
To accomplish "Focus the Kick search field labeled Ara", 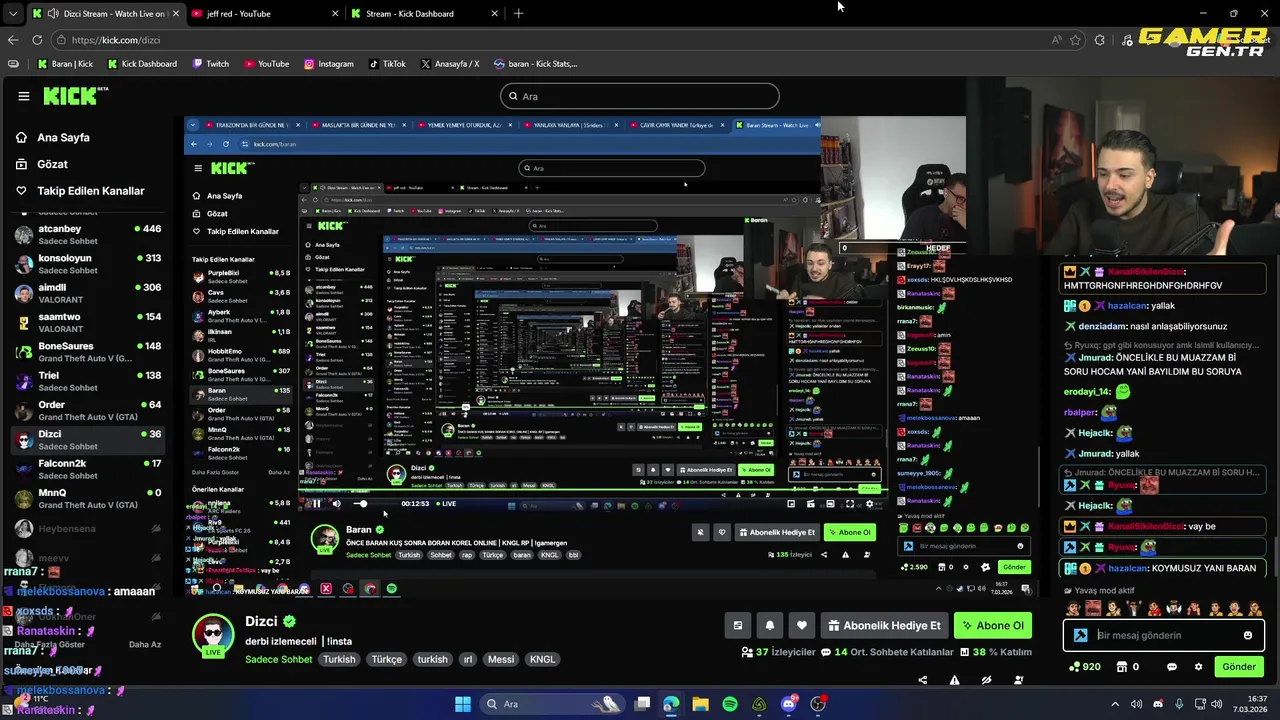I will pos(640,96).
